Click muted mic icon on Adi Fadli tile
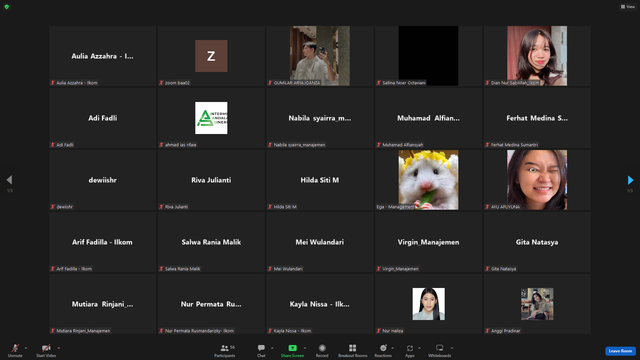The width and height of the screenshot is (640, 360). pos(53,144)
